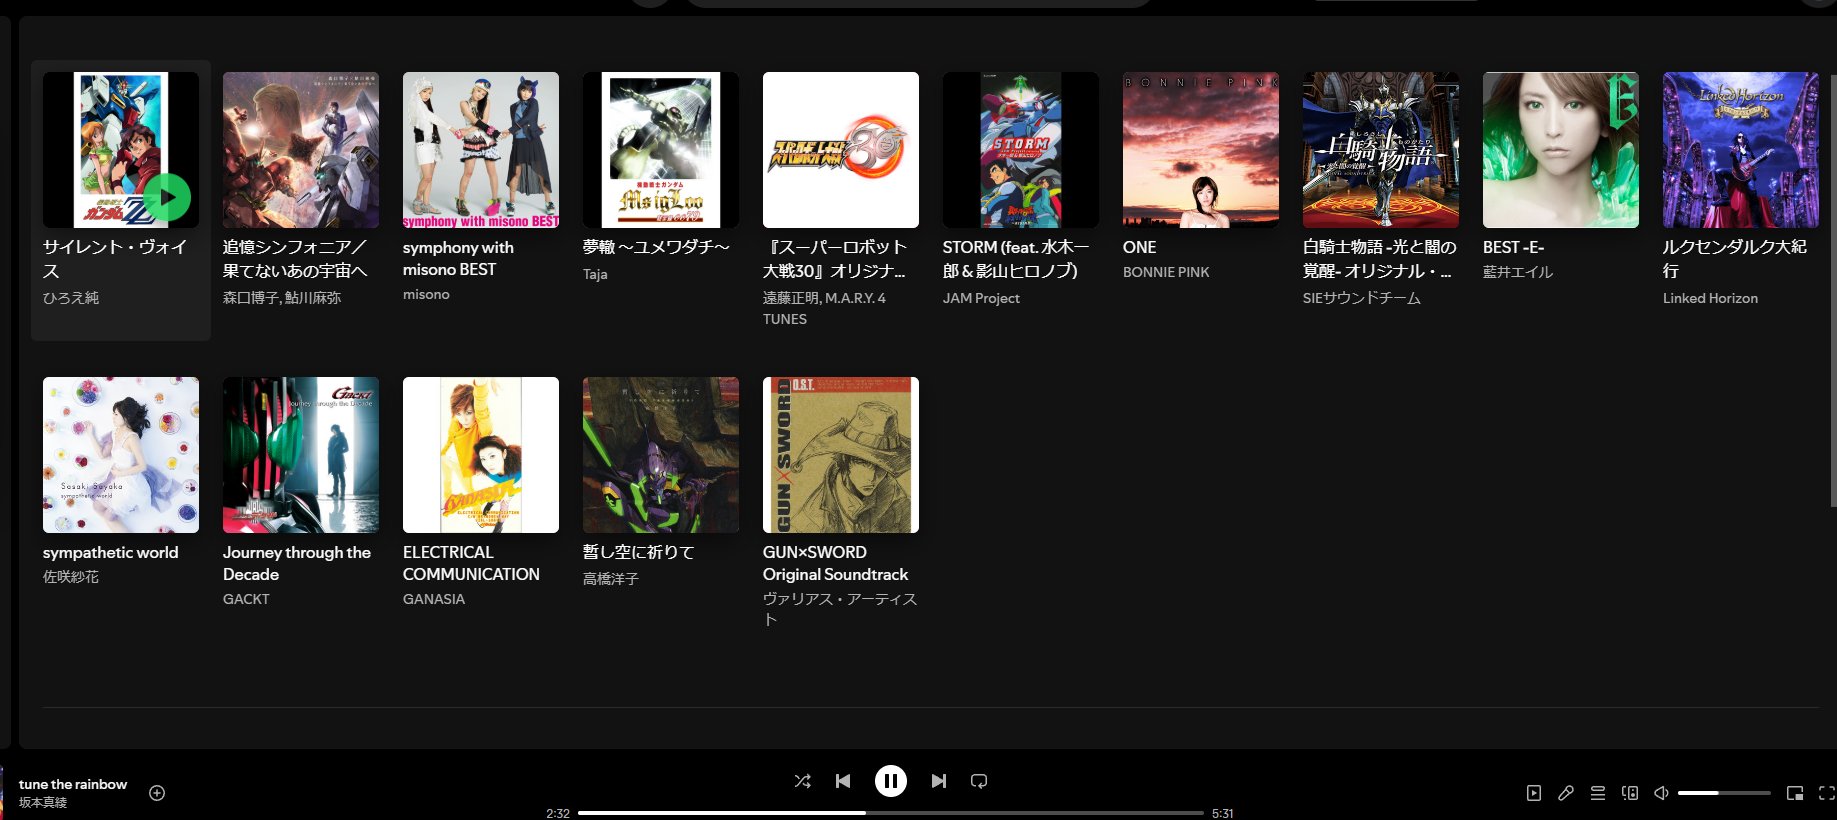Open Connect to a device
This screenshot has height=820, width=1837.
(x=1630, y=793)
